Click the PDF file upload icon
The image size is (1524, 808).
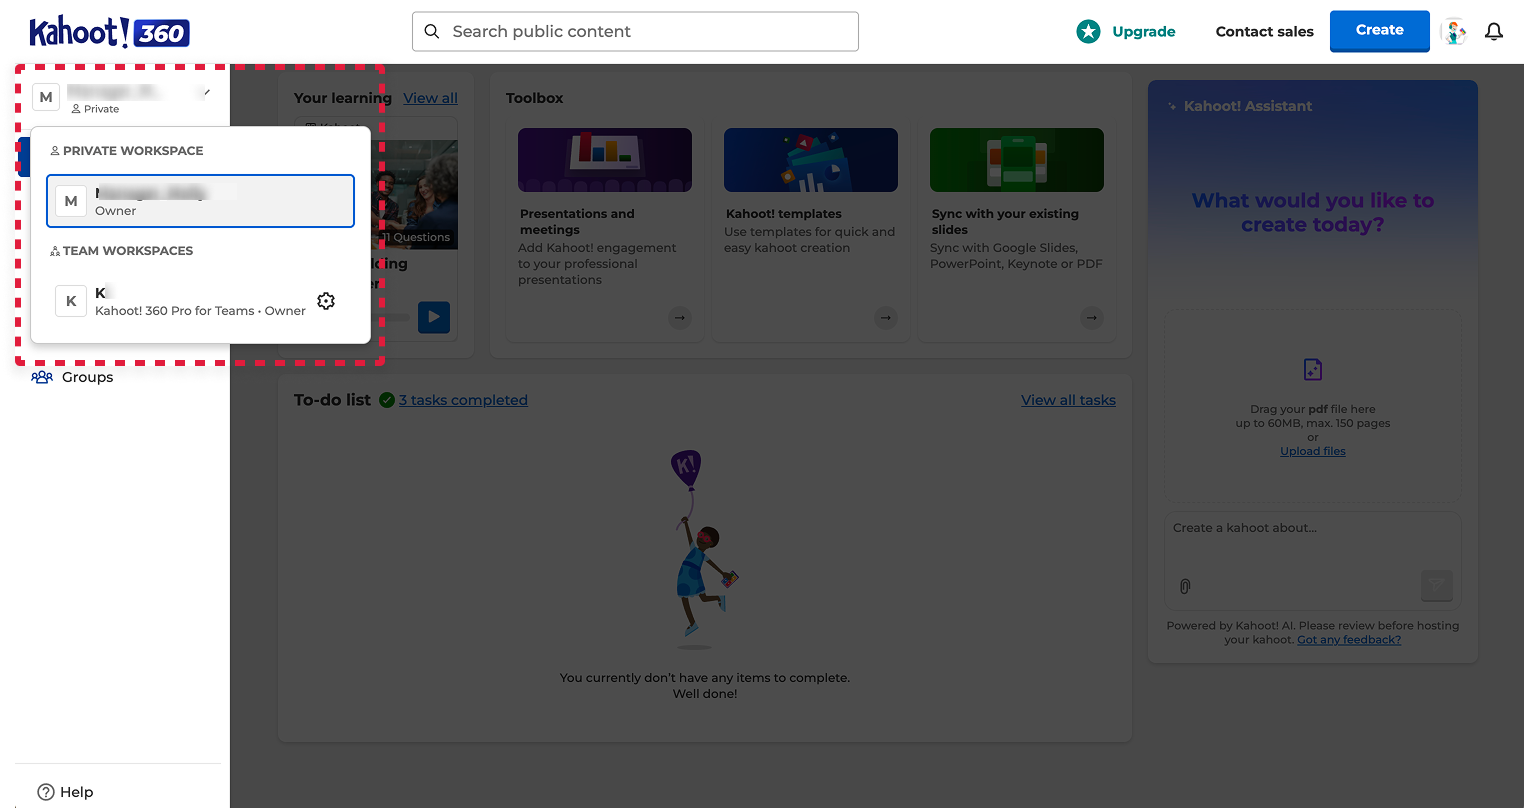click(x=1313, y=370)
